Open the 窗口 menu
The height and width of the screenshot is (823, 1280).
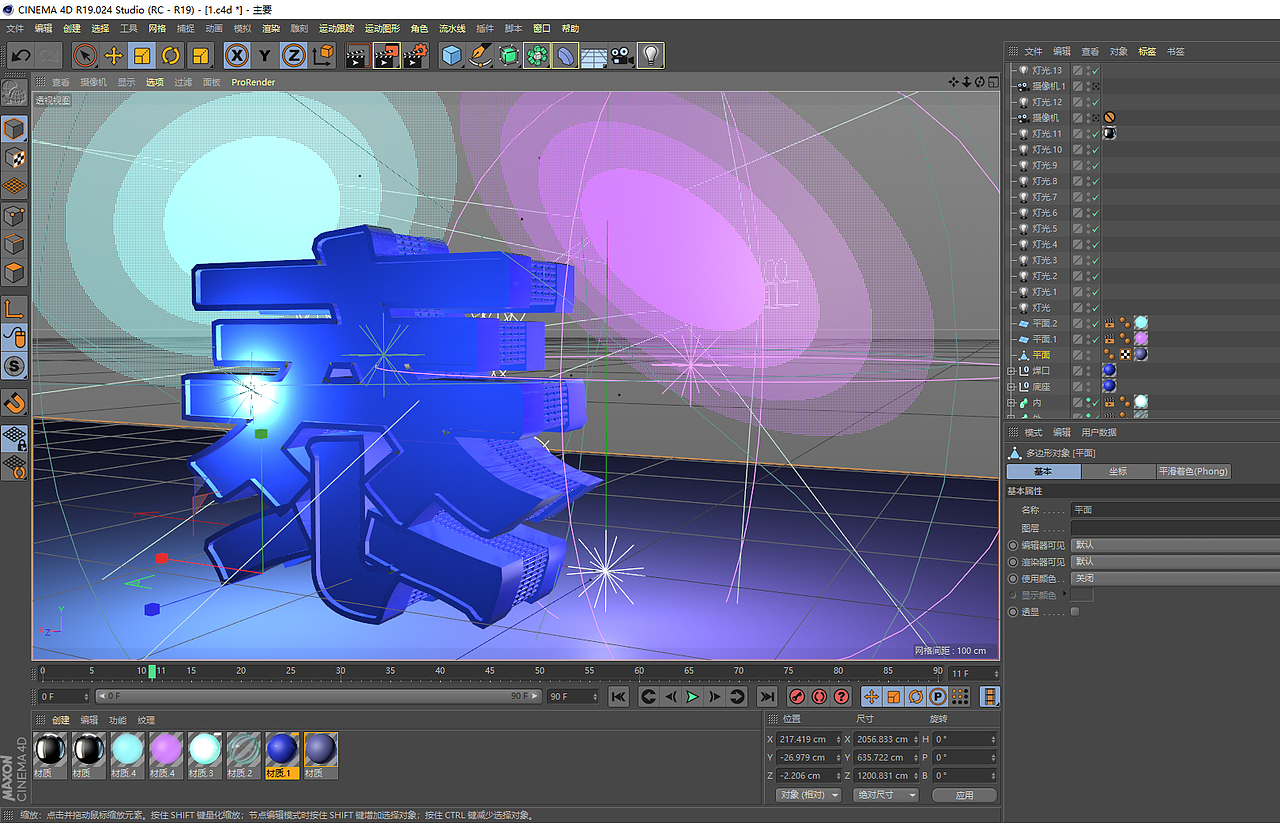[x=542, y=29]
